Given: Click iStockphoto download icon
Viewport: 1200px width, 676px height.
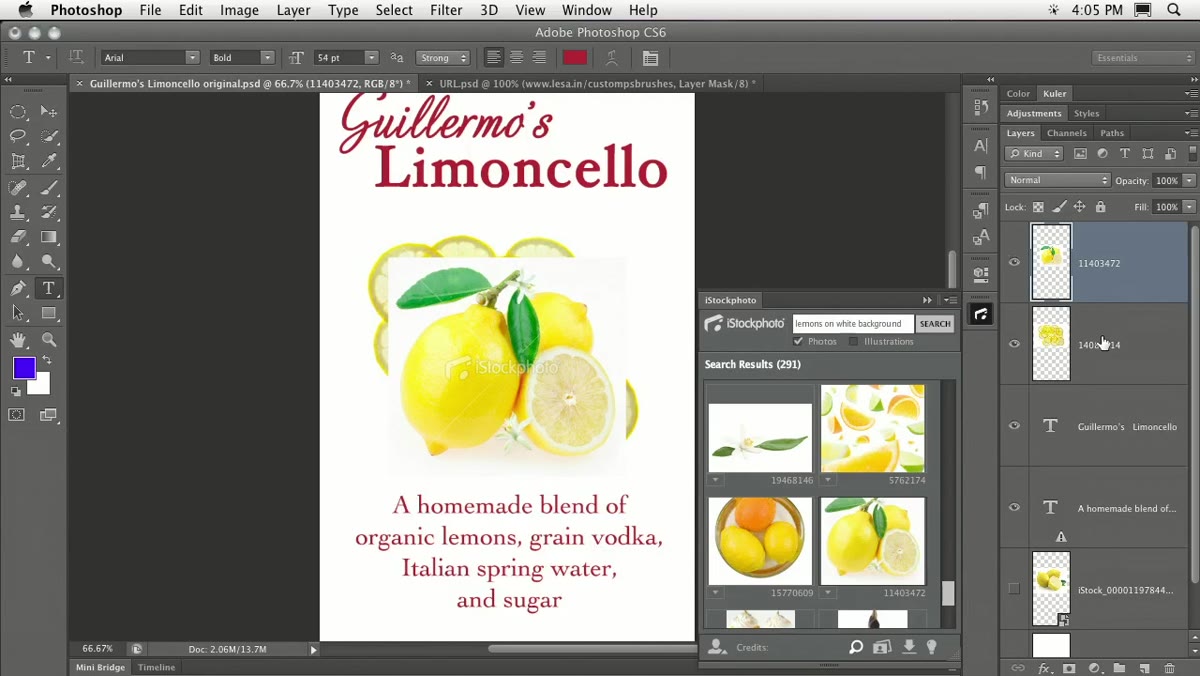Looking at the screenshot, I should pos(909,647).
